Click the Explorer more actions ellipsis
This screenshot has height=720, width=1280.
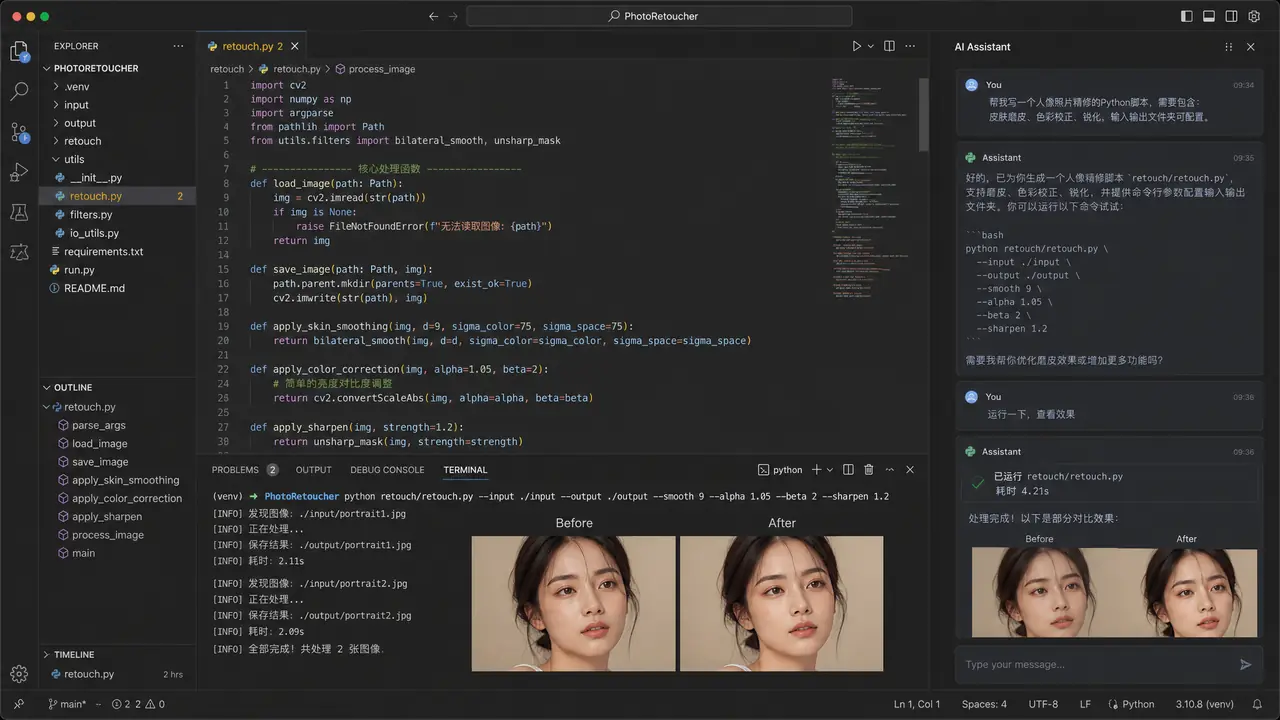(x=178, y=46)
